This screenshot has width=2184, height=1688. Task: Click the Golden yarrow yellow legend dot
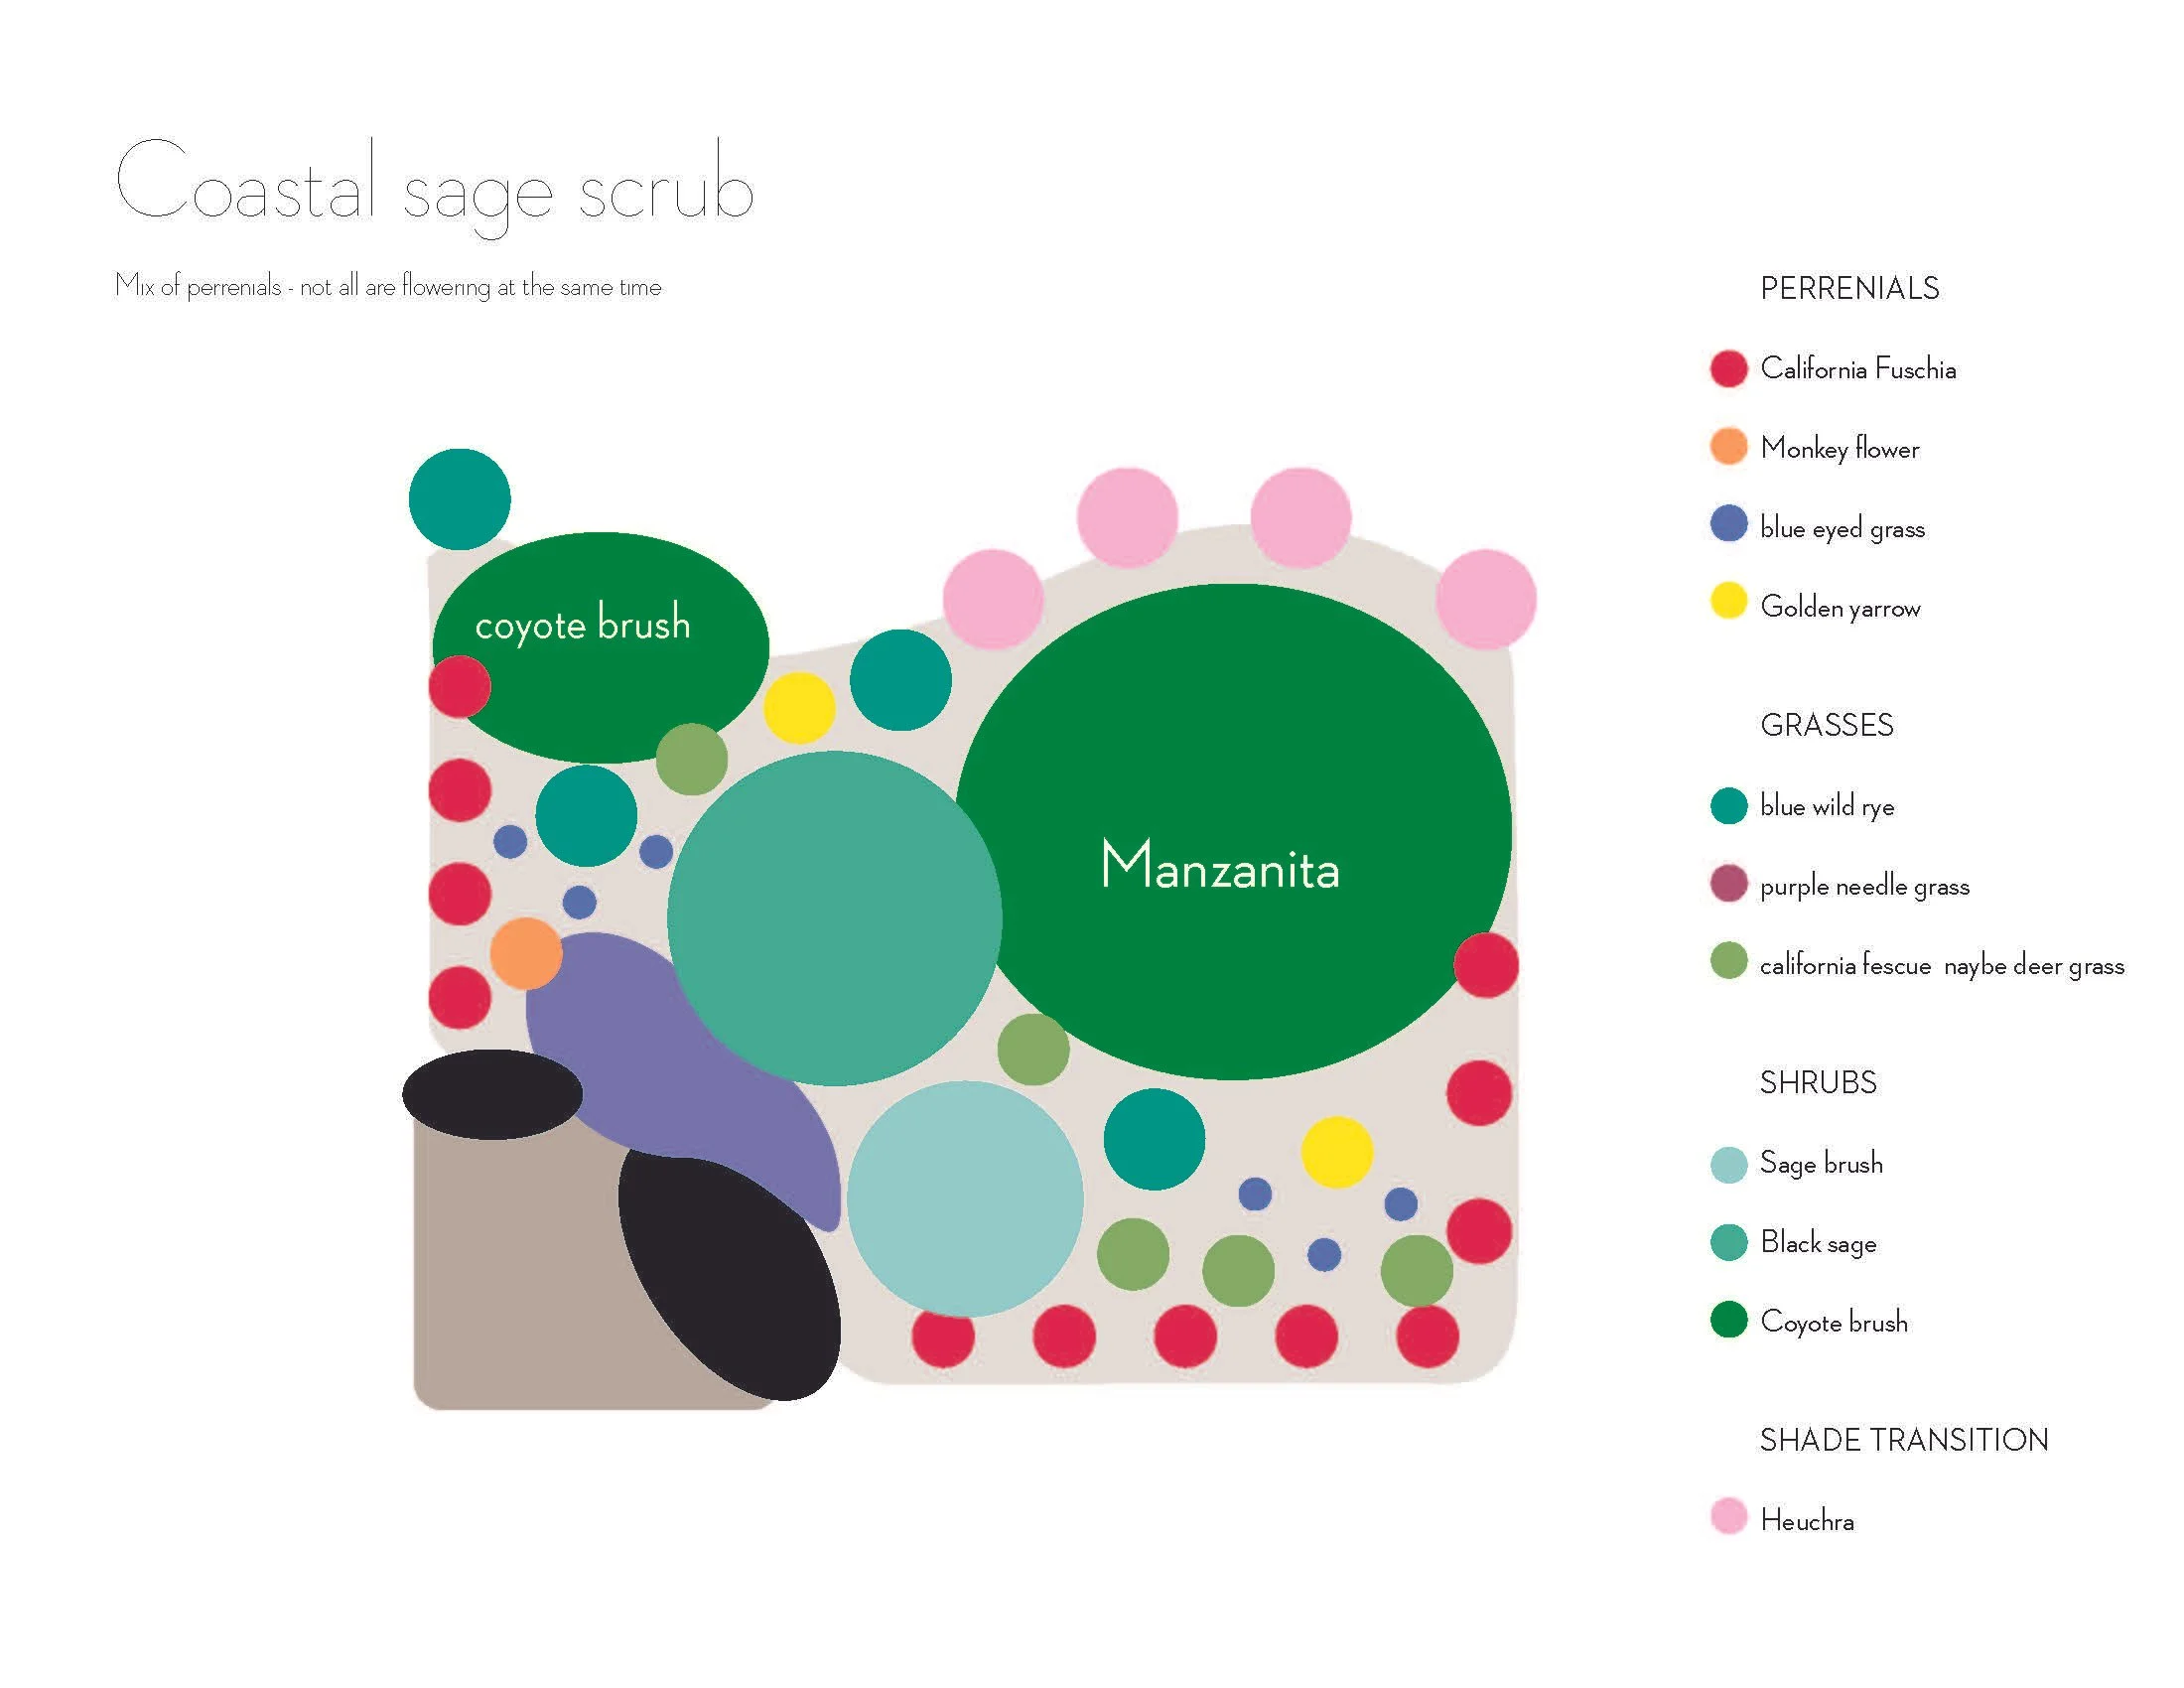1728,601
